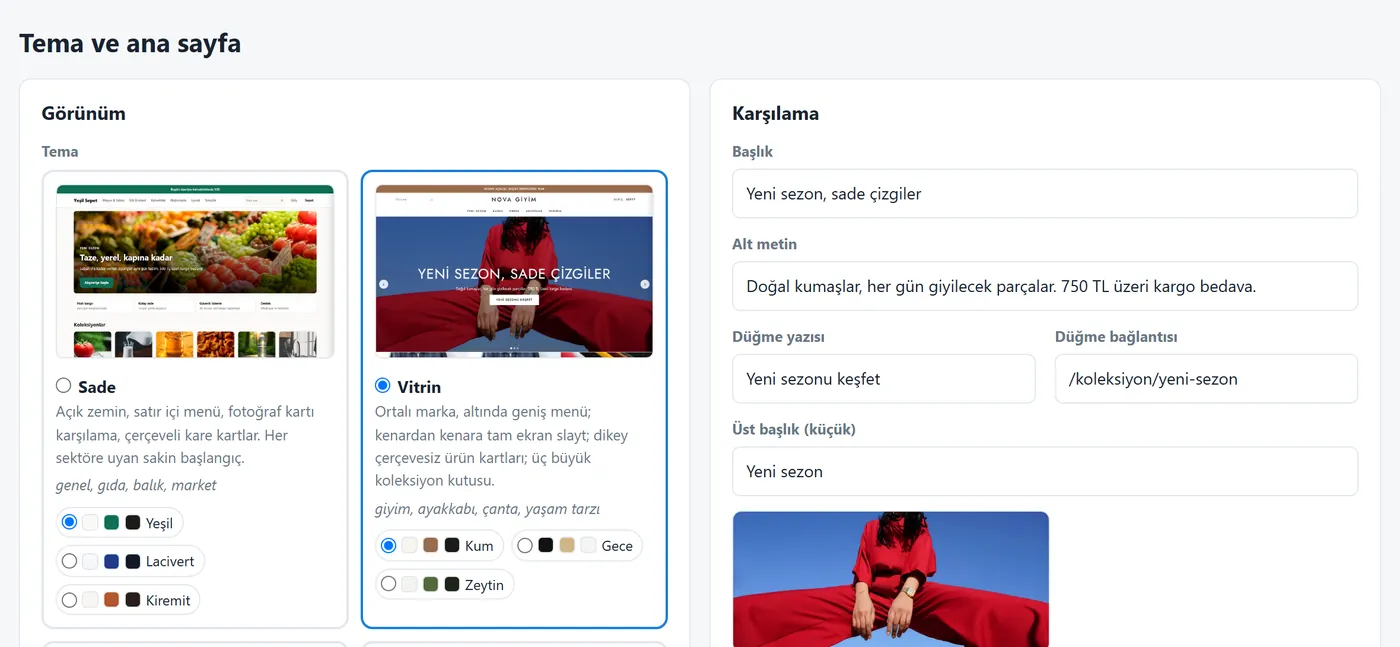Open the Vitrin theme preview thumbnail
1400x647 pixels.
point(514,271)
